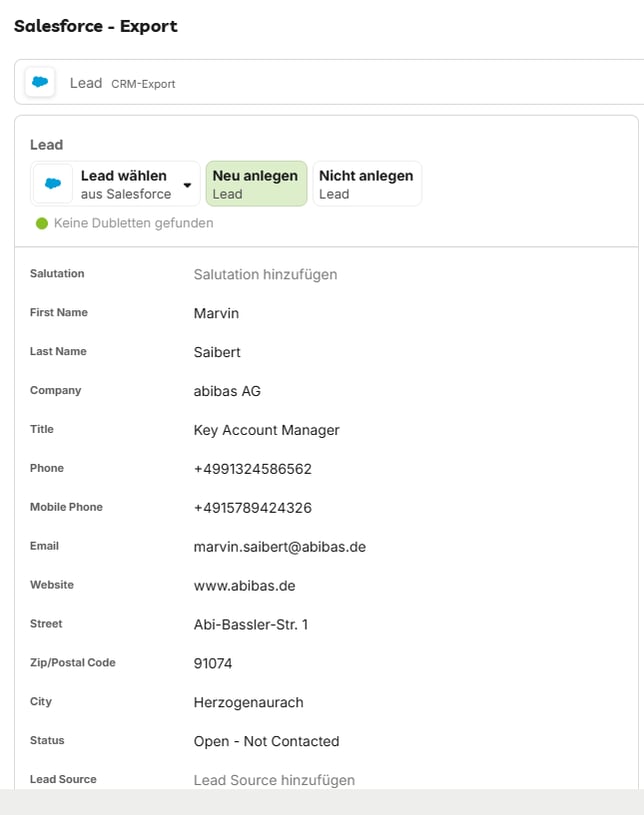Expand the Lead wählen dropdown arrow

click(187, 185)
